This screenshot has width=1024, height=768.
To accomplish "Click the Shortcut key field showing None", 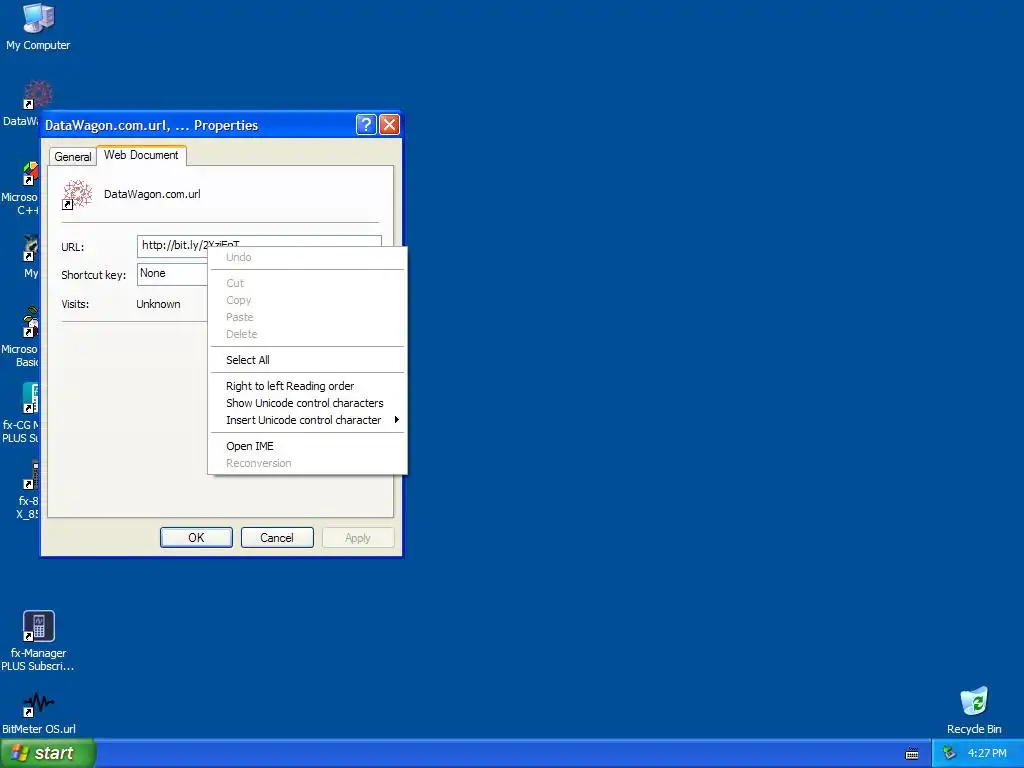I will coord(172,274).
